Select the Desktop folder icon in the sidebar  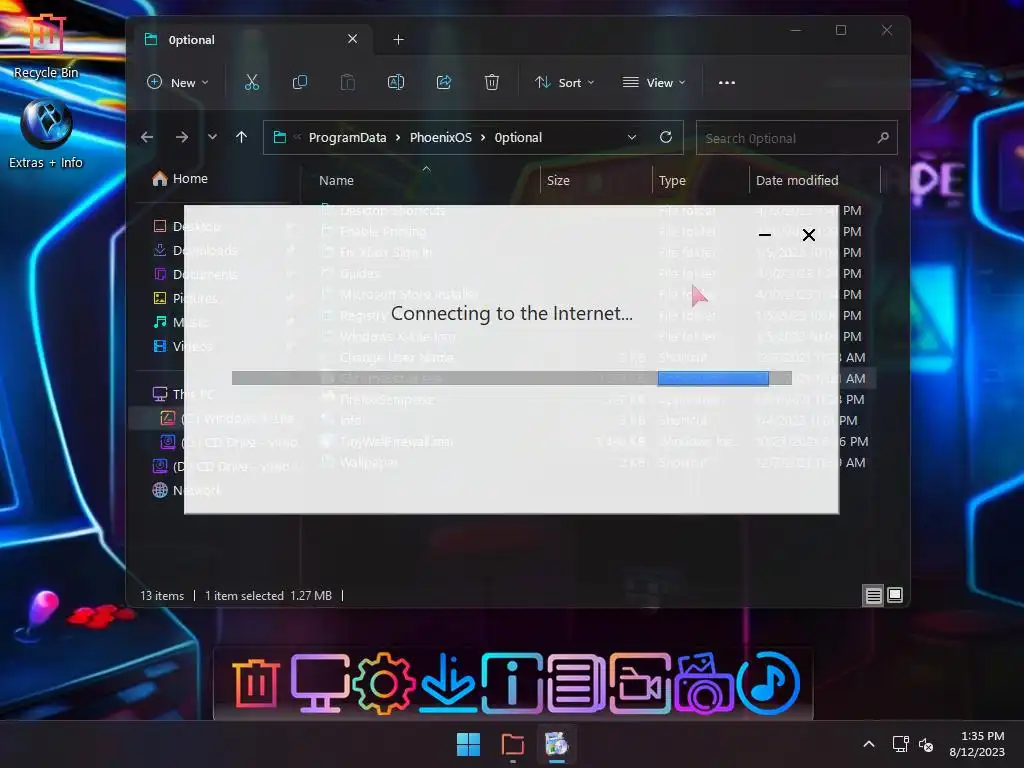point(160,226)
